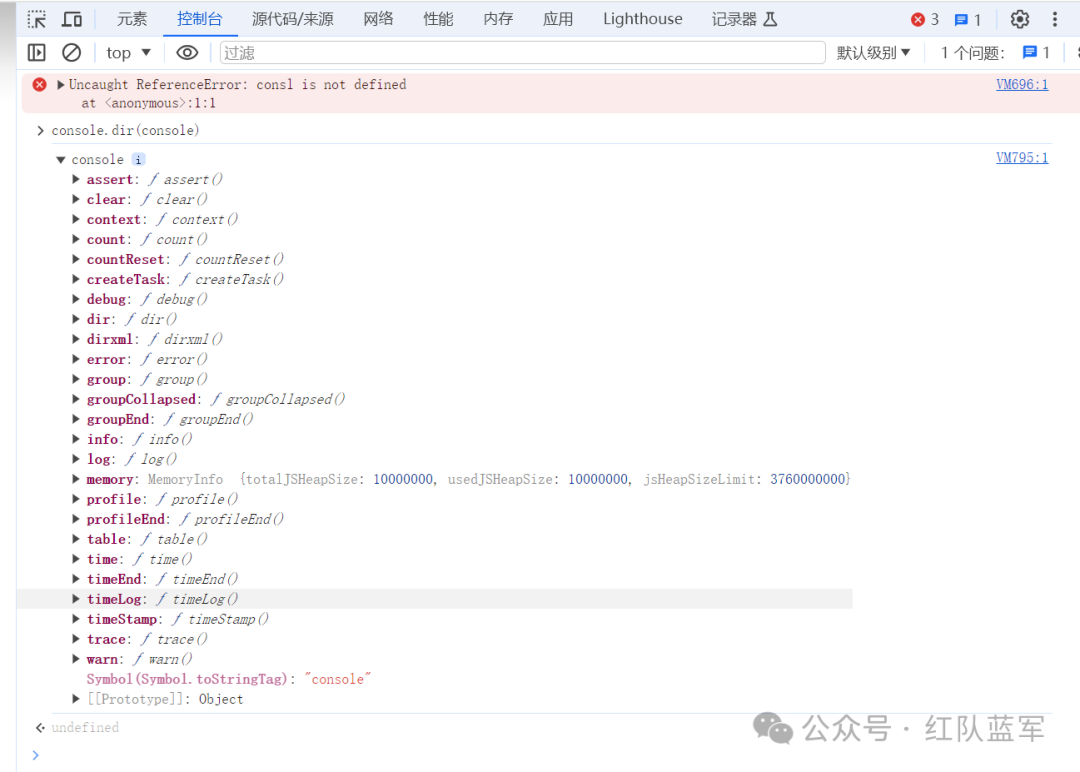Switch to the Lighthouse tab

pos(642,19)
